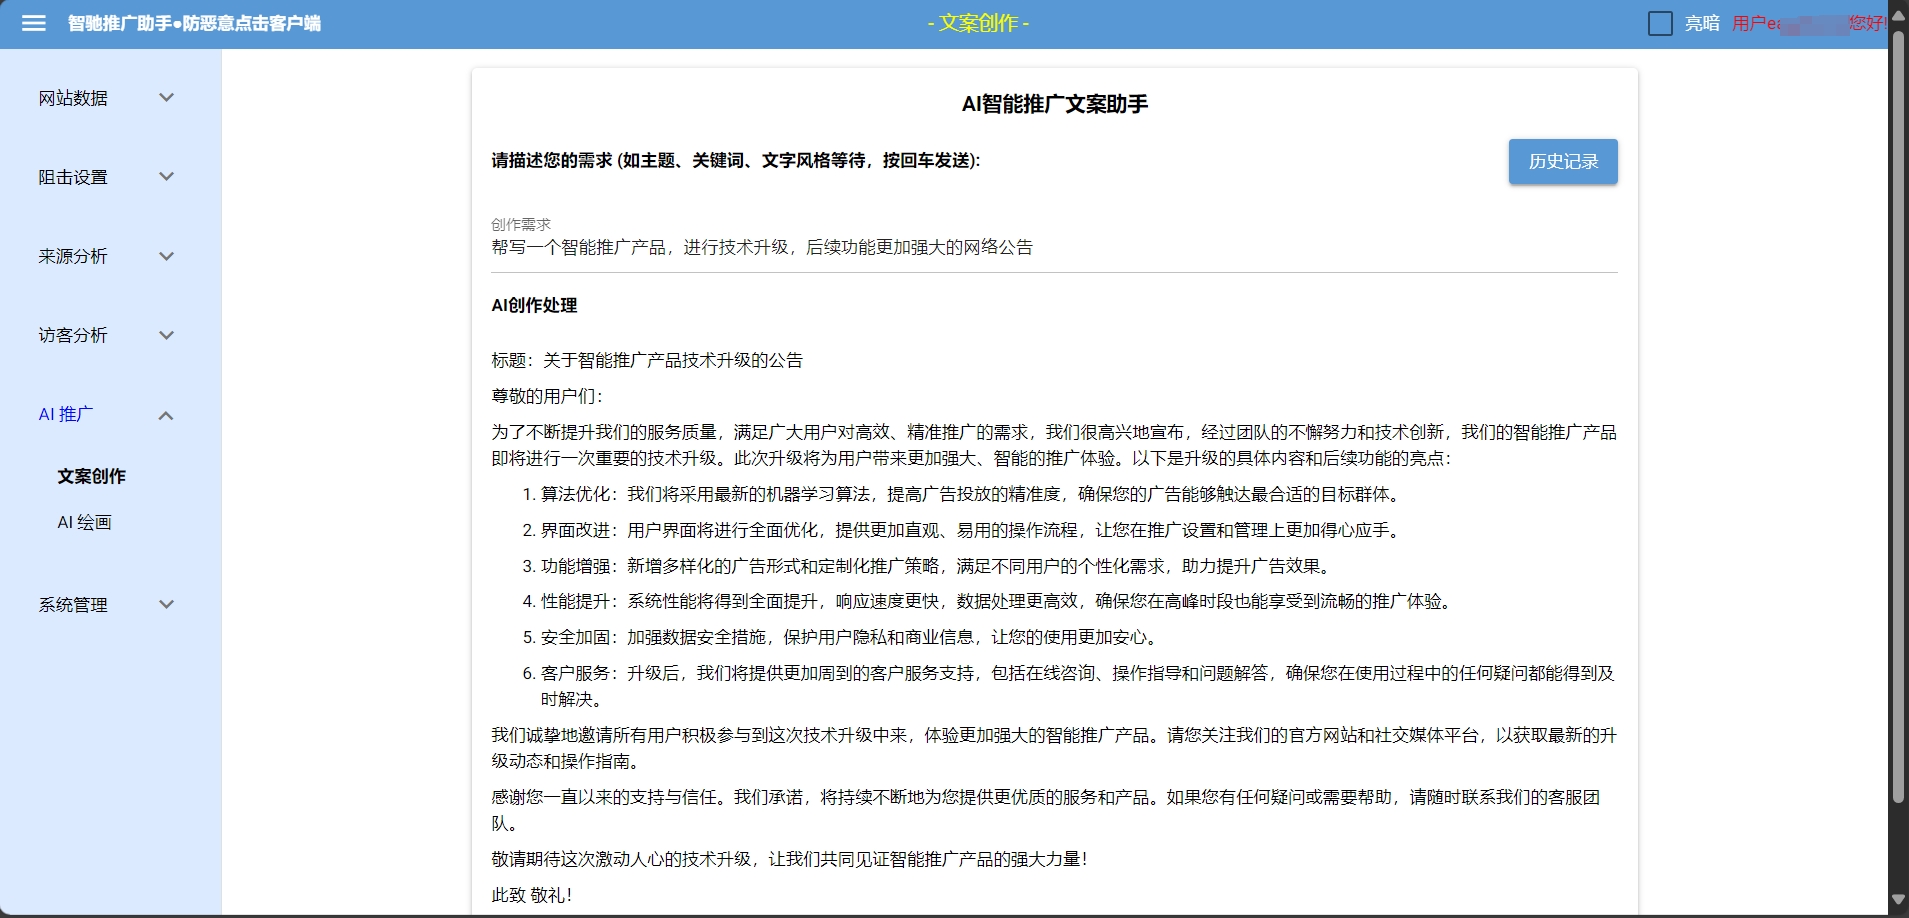Collapse the AI 推广 chevron
This screenshot has width=1909, height=918.
pos(167,415)
